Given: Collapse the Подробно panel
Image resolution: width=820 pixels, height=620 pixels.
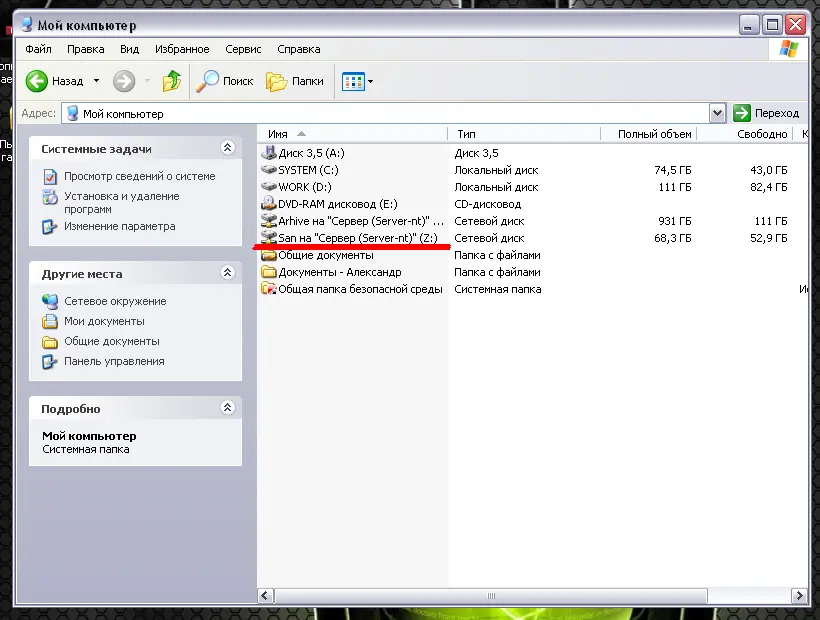Looking at the screenshot, I should [x=227, y=407].
